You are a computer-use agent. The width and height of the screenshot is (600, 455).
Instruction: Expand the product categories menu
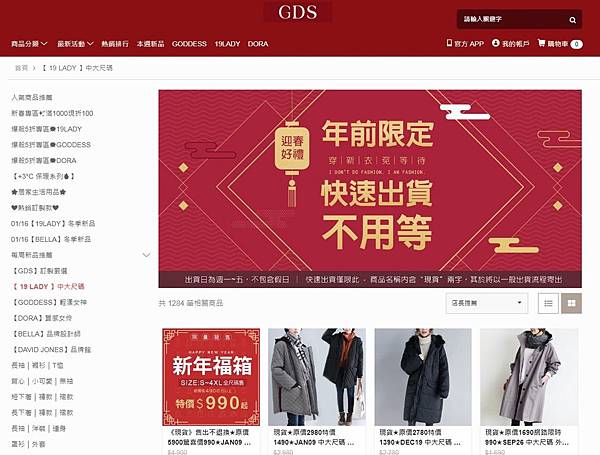29,44
